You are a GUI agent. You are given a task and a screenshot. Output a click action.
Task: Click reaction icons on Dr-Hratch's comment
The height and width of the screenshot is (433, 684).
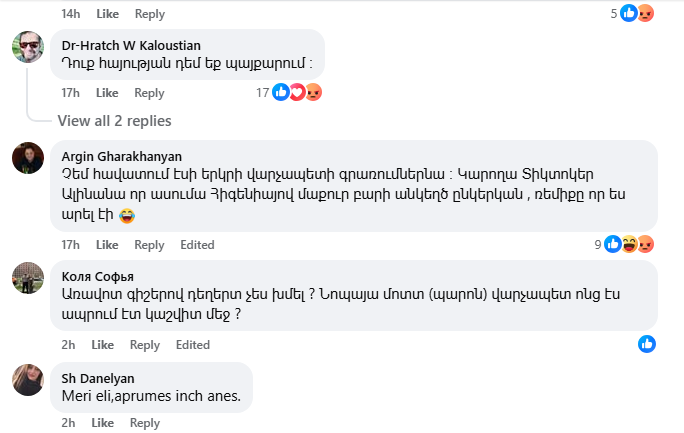[x=297, y=93]
